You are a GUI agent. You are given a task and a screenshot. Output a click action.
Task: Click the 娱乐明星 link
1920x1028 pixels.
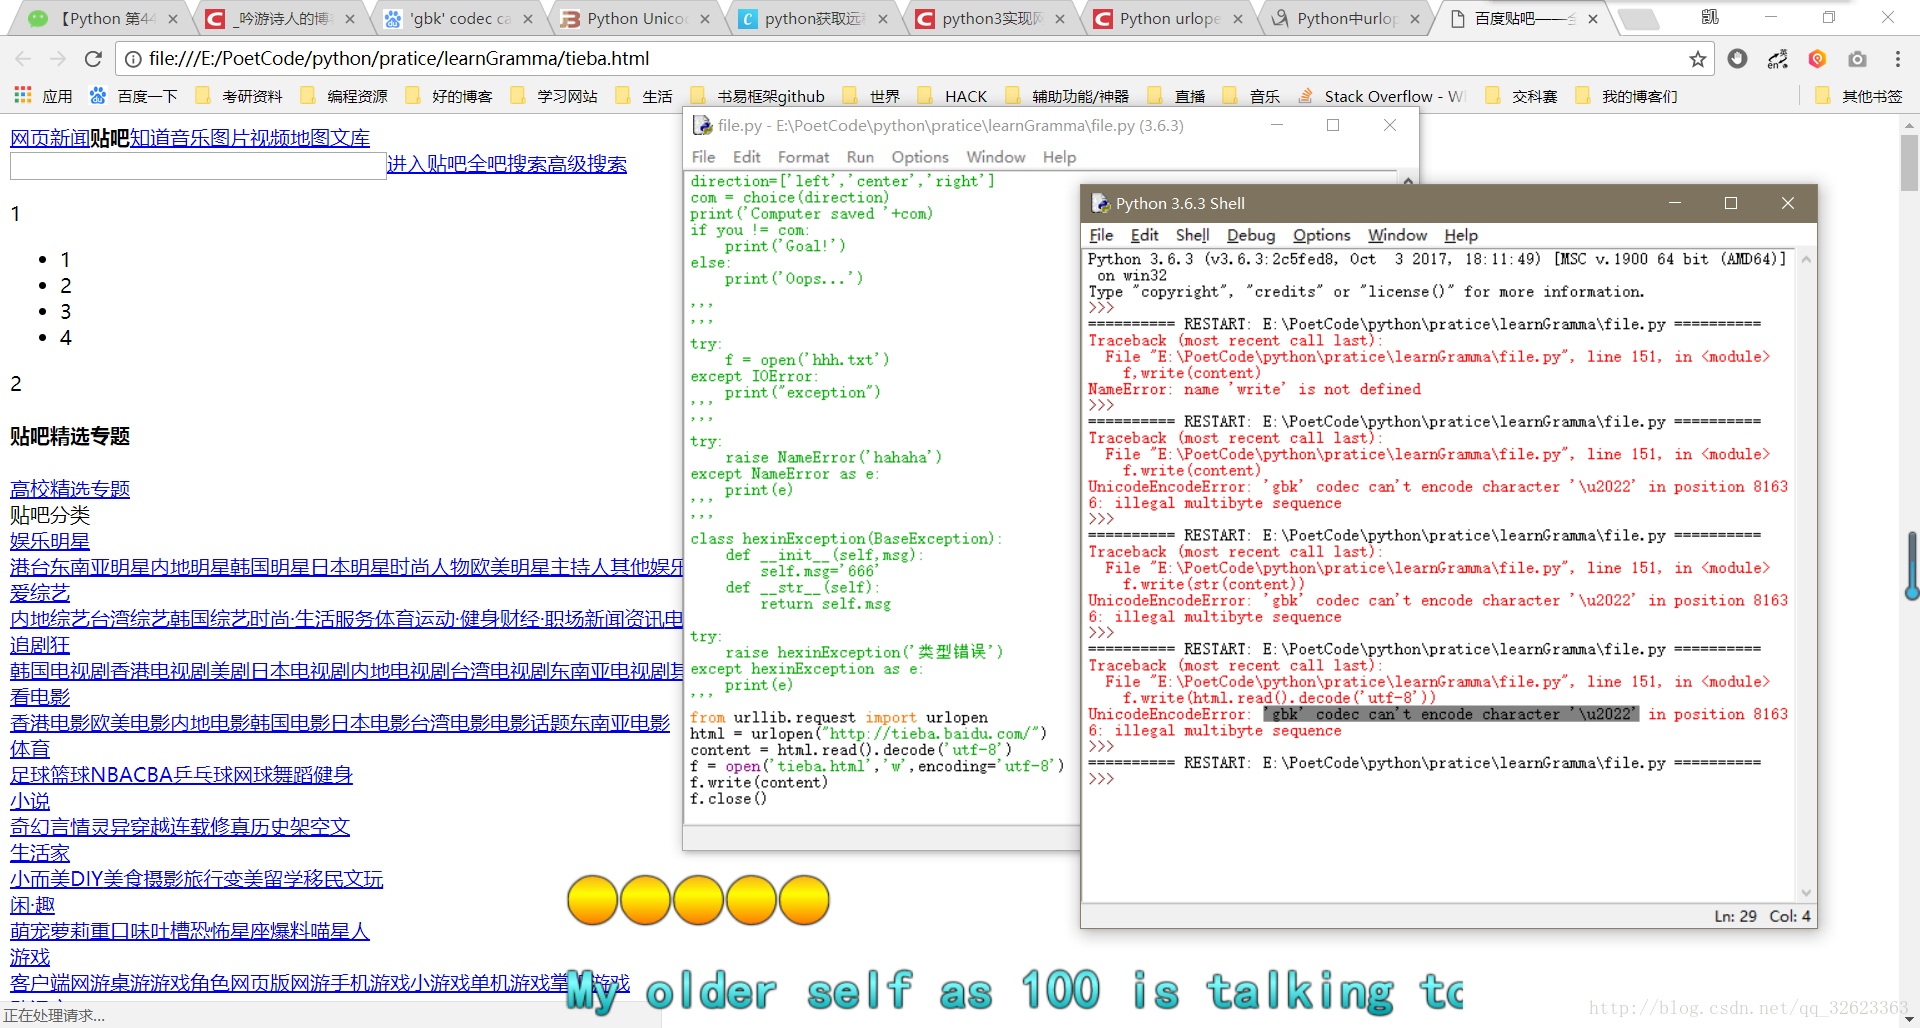(x=50, y=541)
